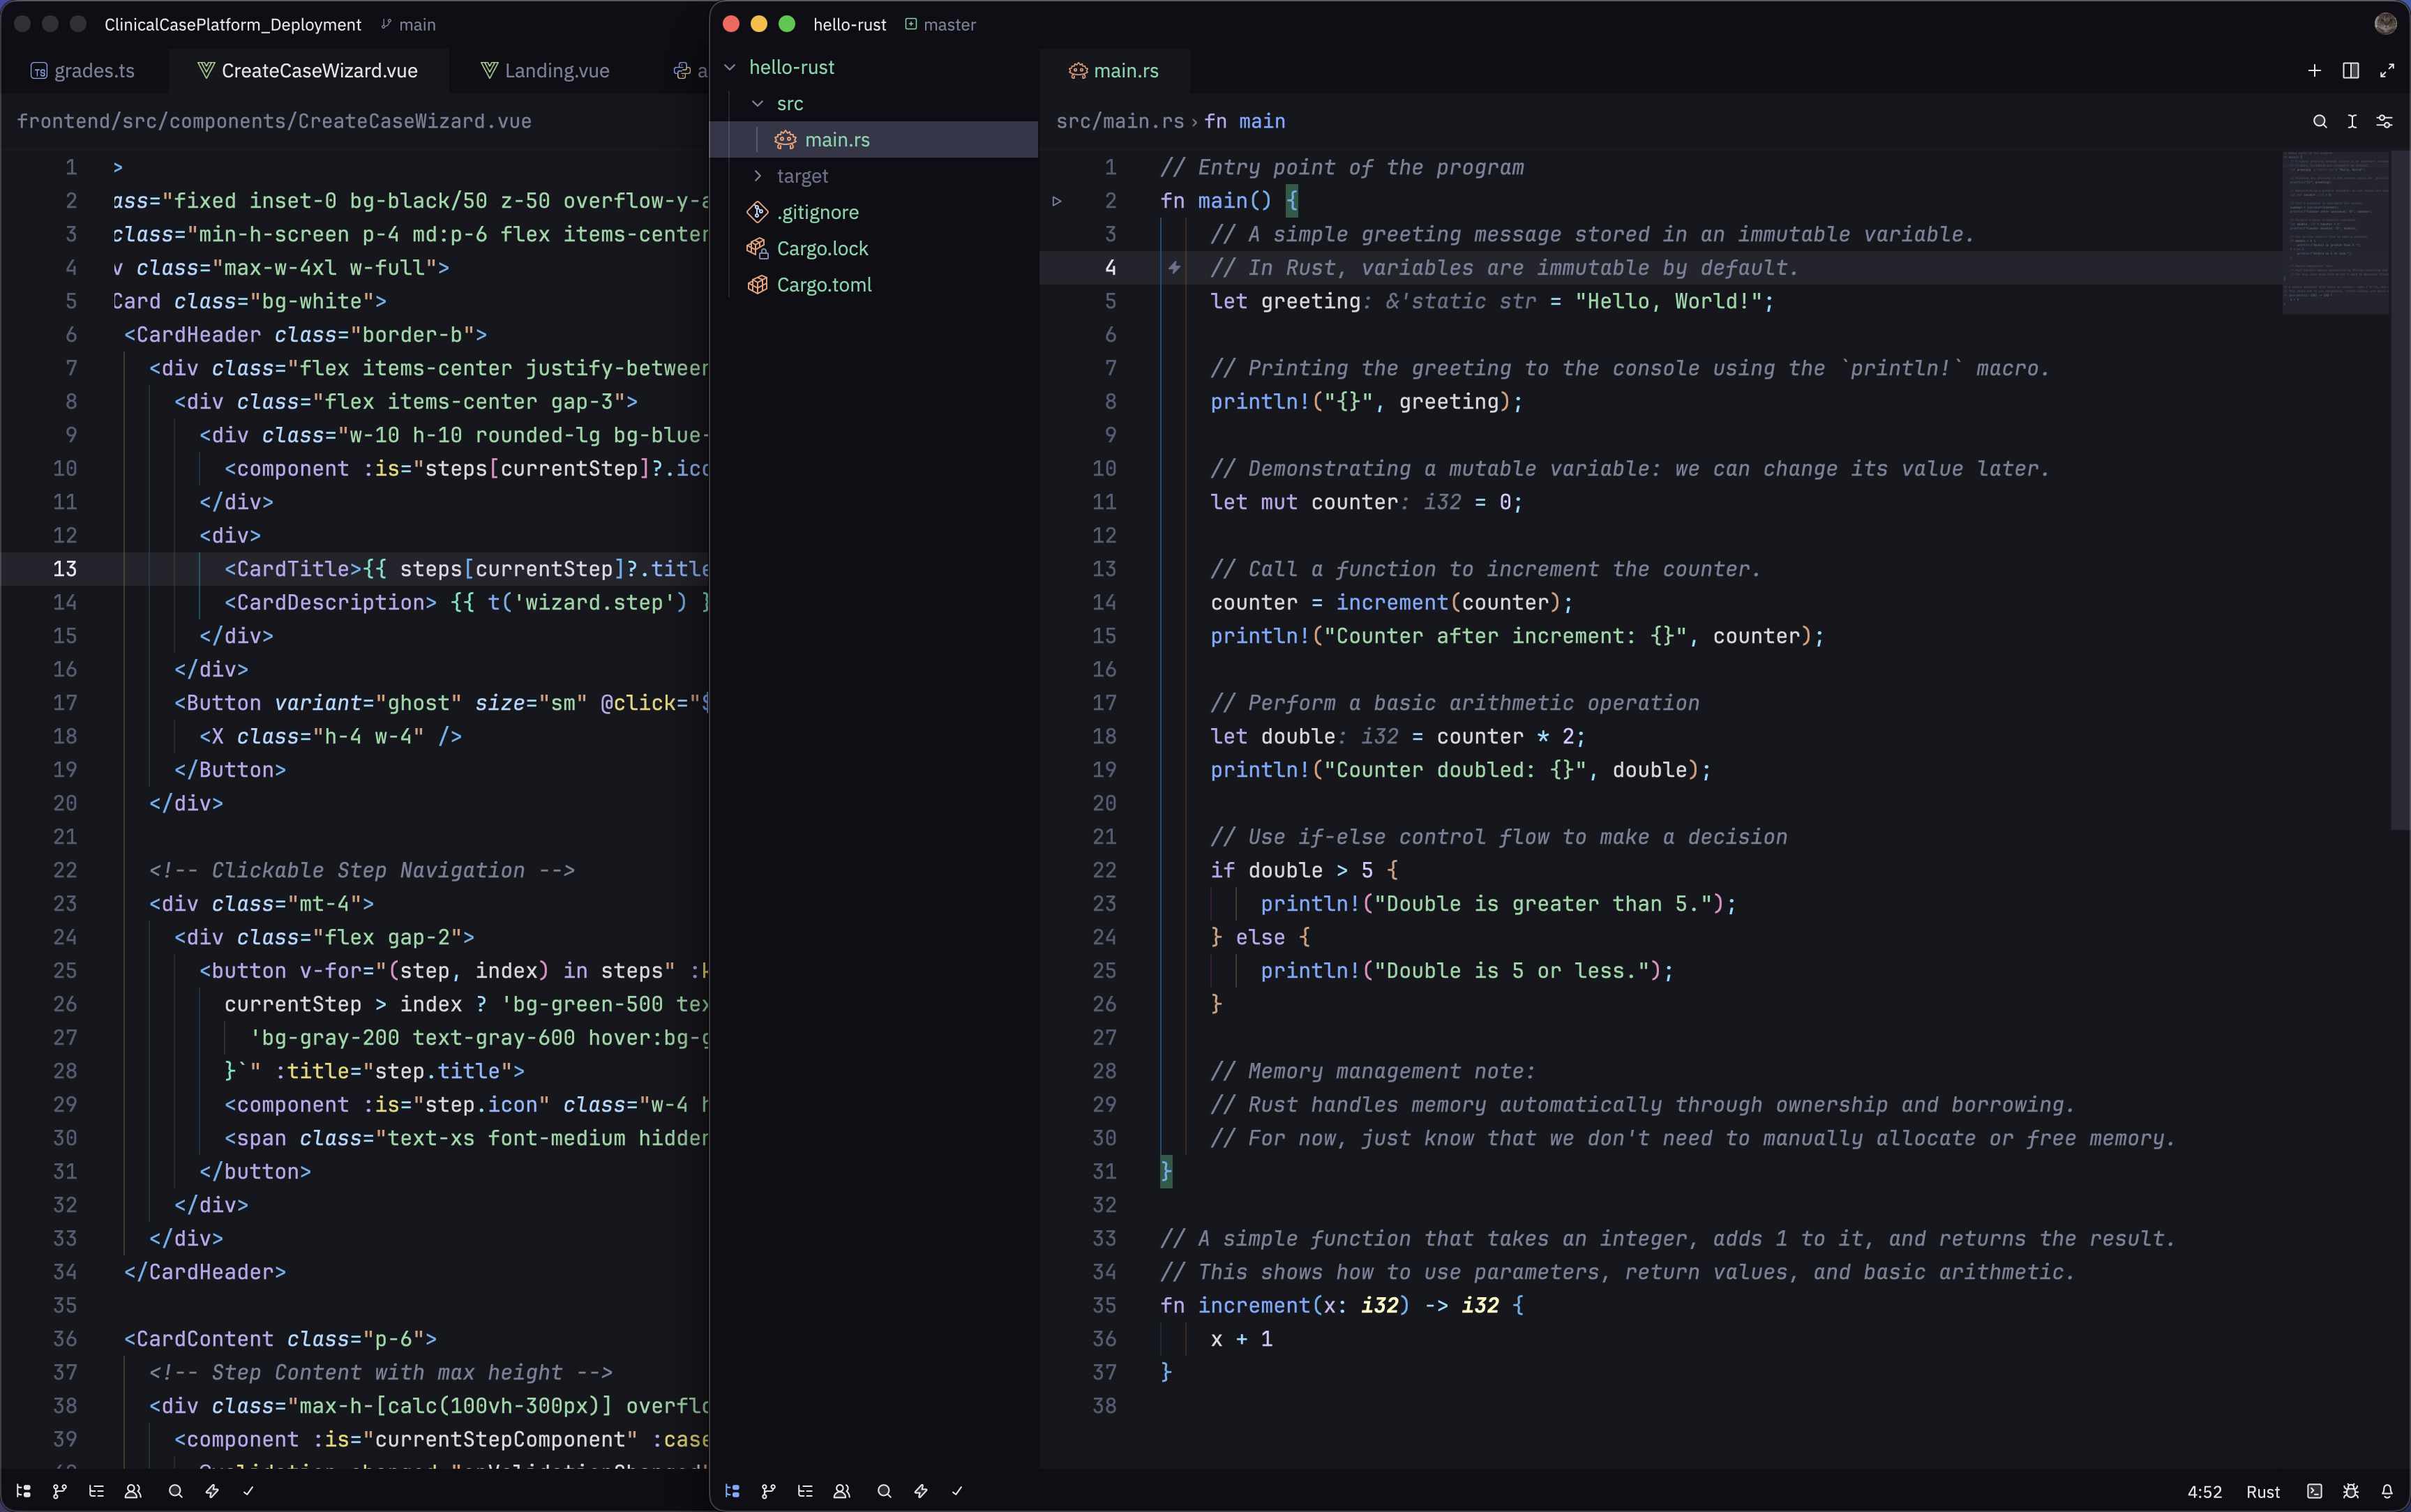Screen dimensions: 2411x1512
Task: Click the 'Double is greater than 5.' println line
Action: (x=1498, y=904)
